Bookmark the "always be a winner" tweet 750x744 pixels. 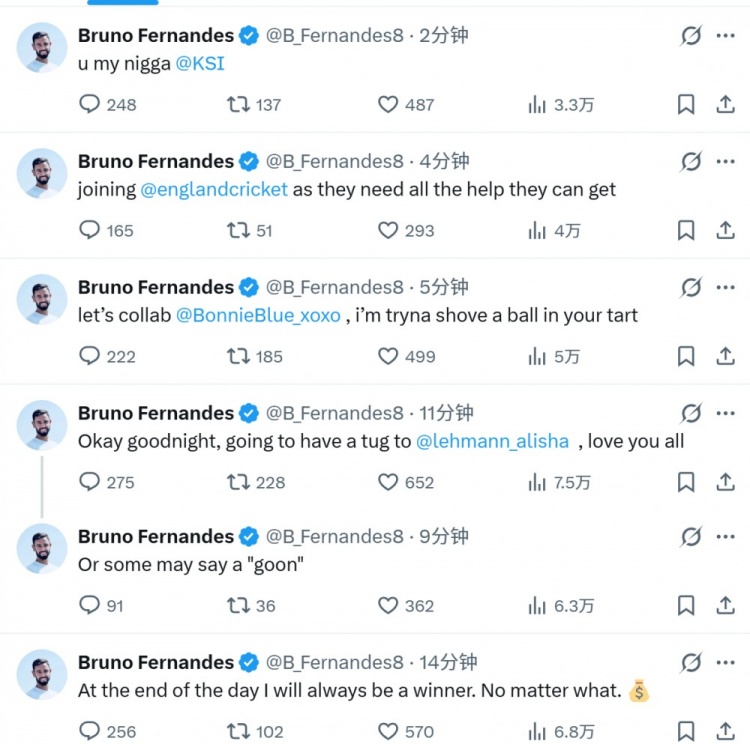(x=686, y=731)
